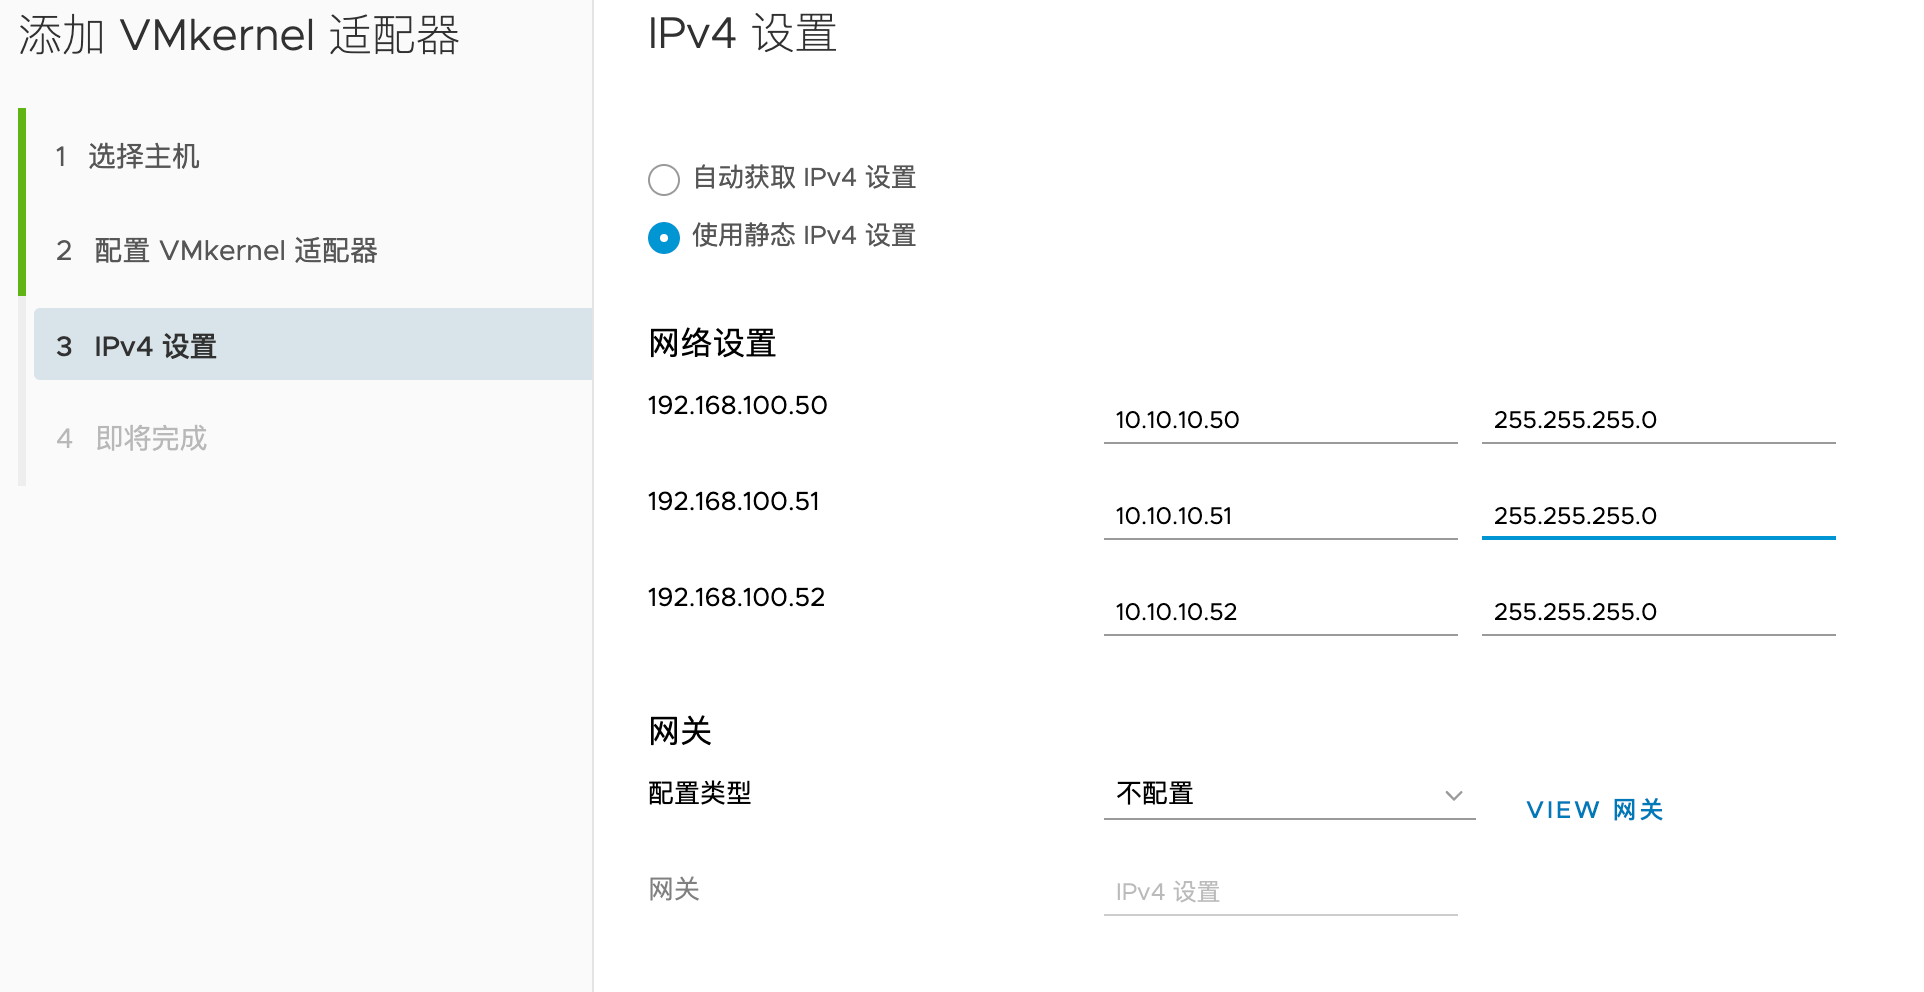This screenshot has height=992, width=1924.
Task: Open the gateway configuration type dropdown
Action: pyautogui.click(x=1288, y=794)
